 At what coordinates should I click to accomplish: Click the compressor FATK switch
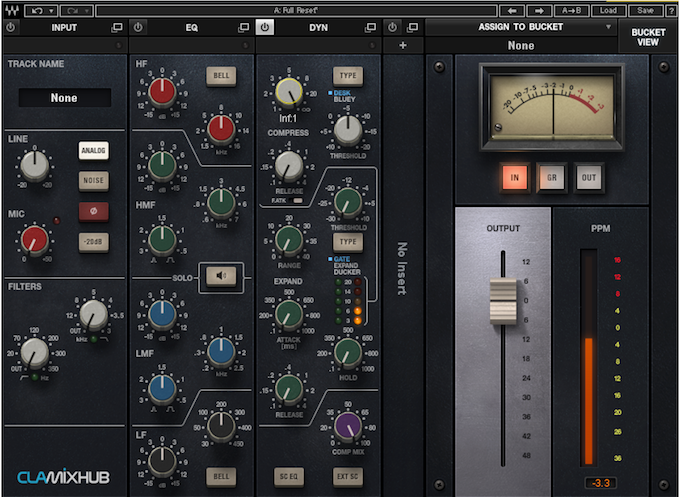(x=298, y=200)
